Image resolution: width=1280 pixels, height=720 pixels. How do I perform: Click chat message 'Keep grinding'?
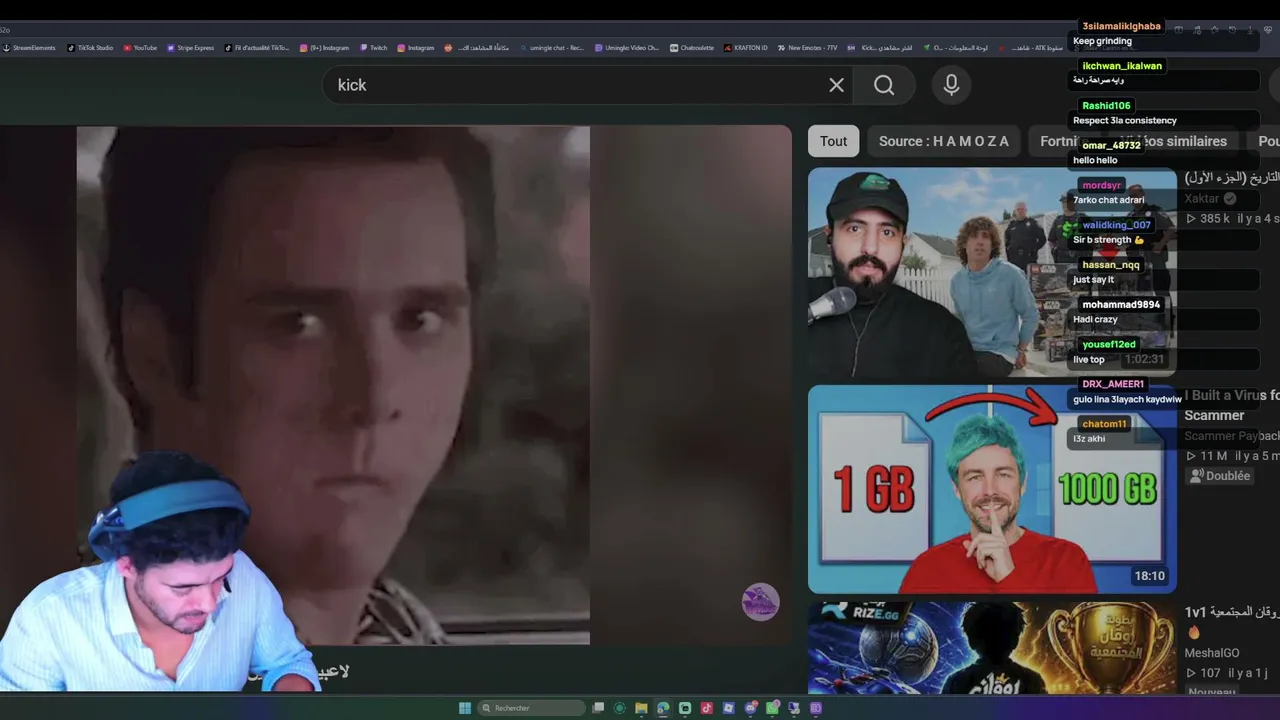tap(1102, 41)
